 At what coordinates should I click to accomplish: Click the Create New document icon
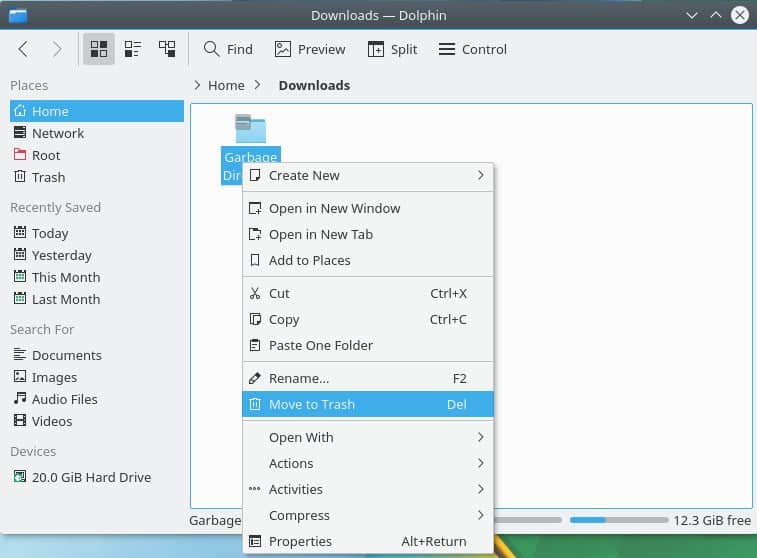tap(255, 175)
